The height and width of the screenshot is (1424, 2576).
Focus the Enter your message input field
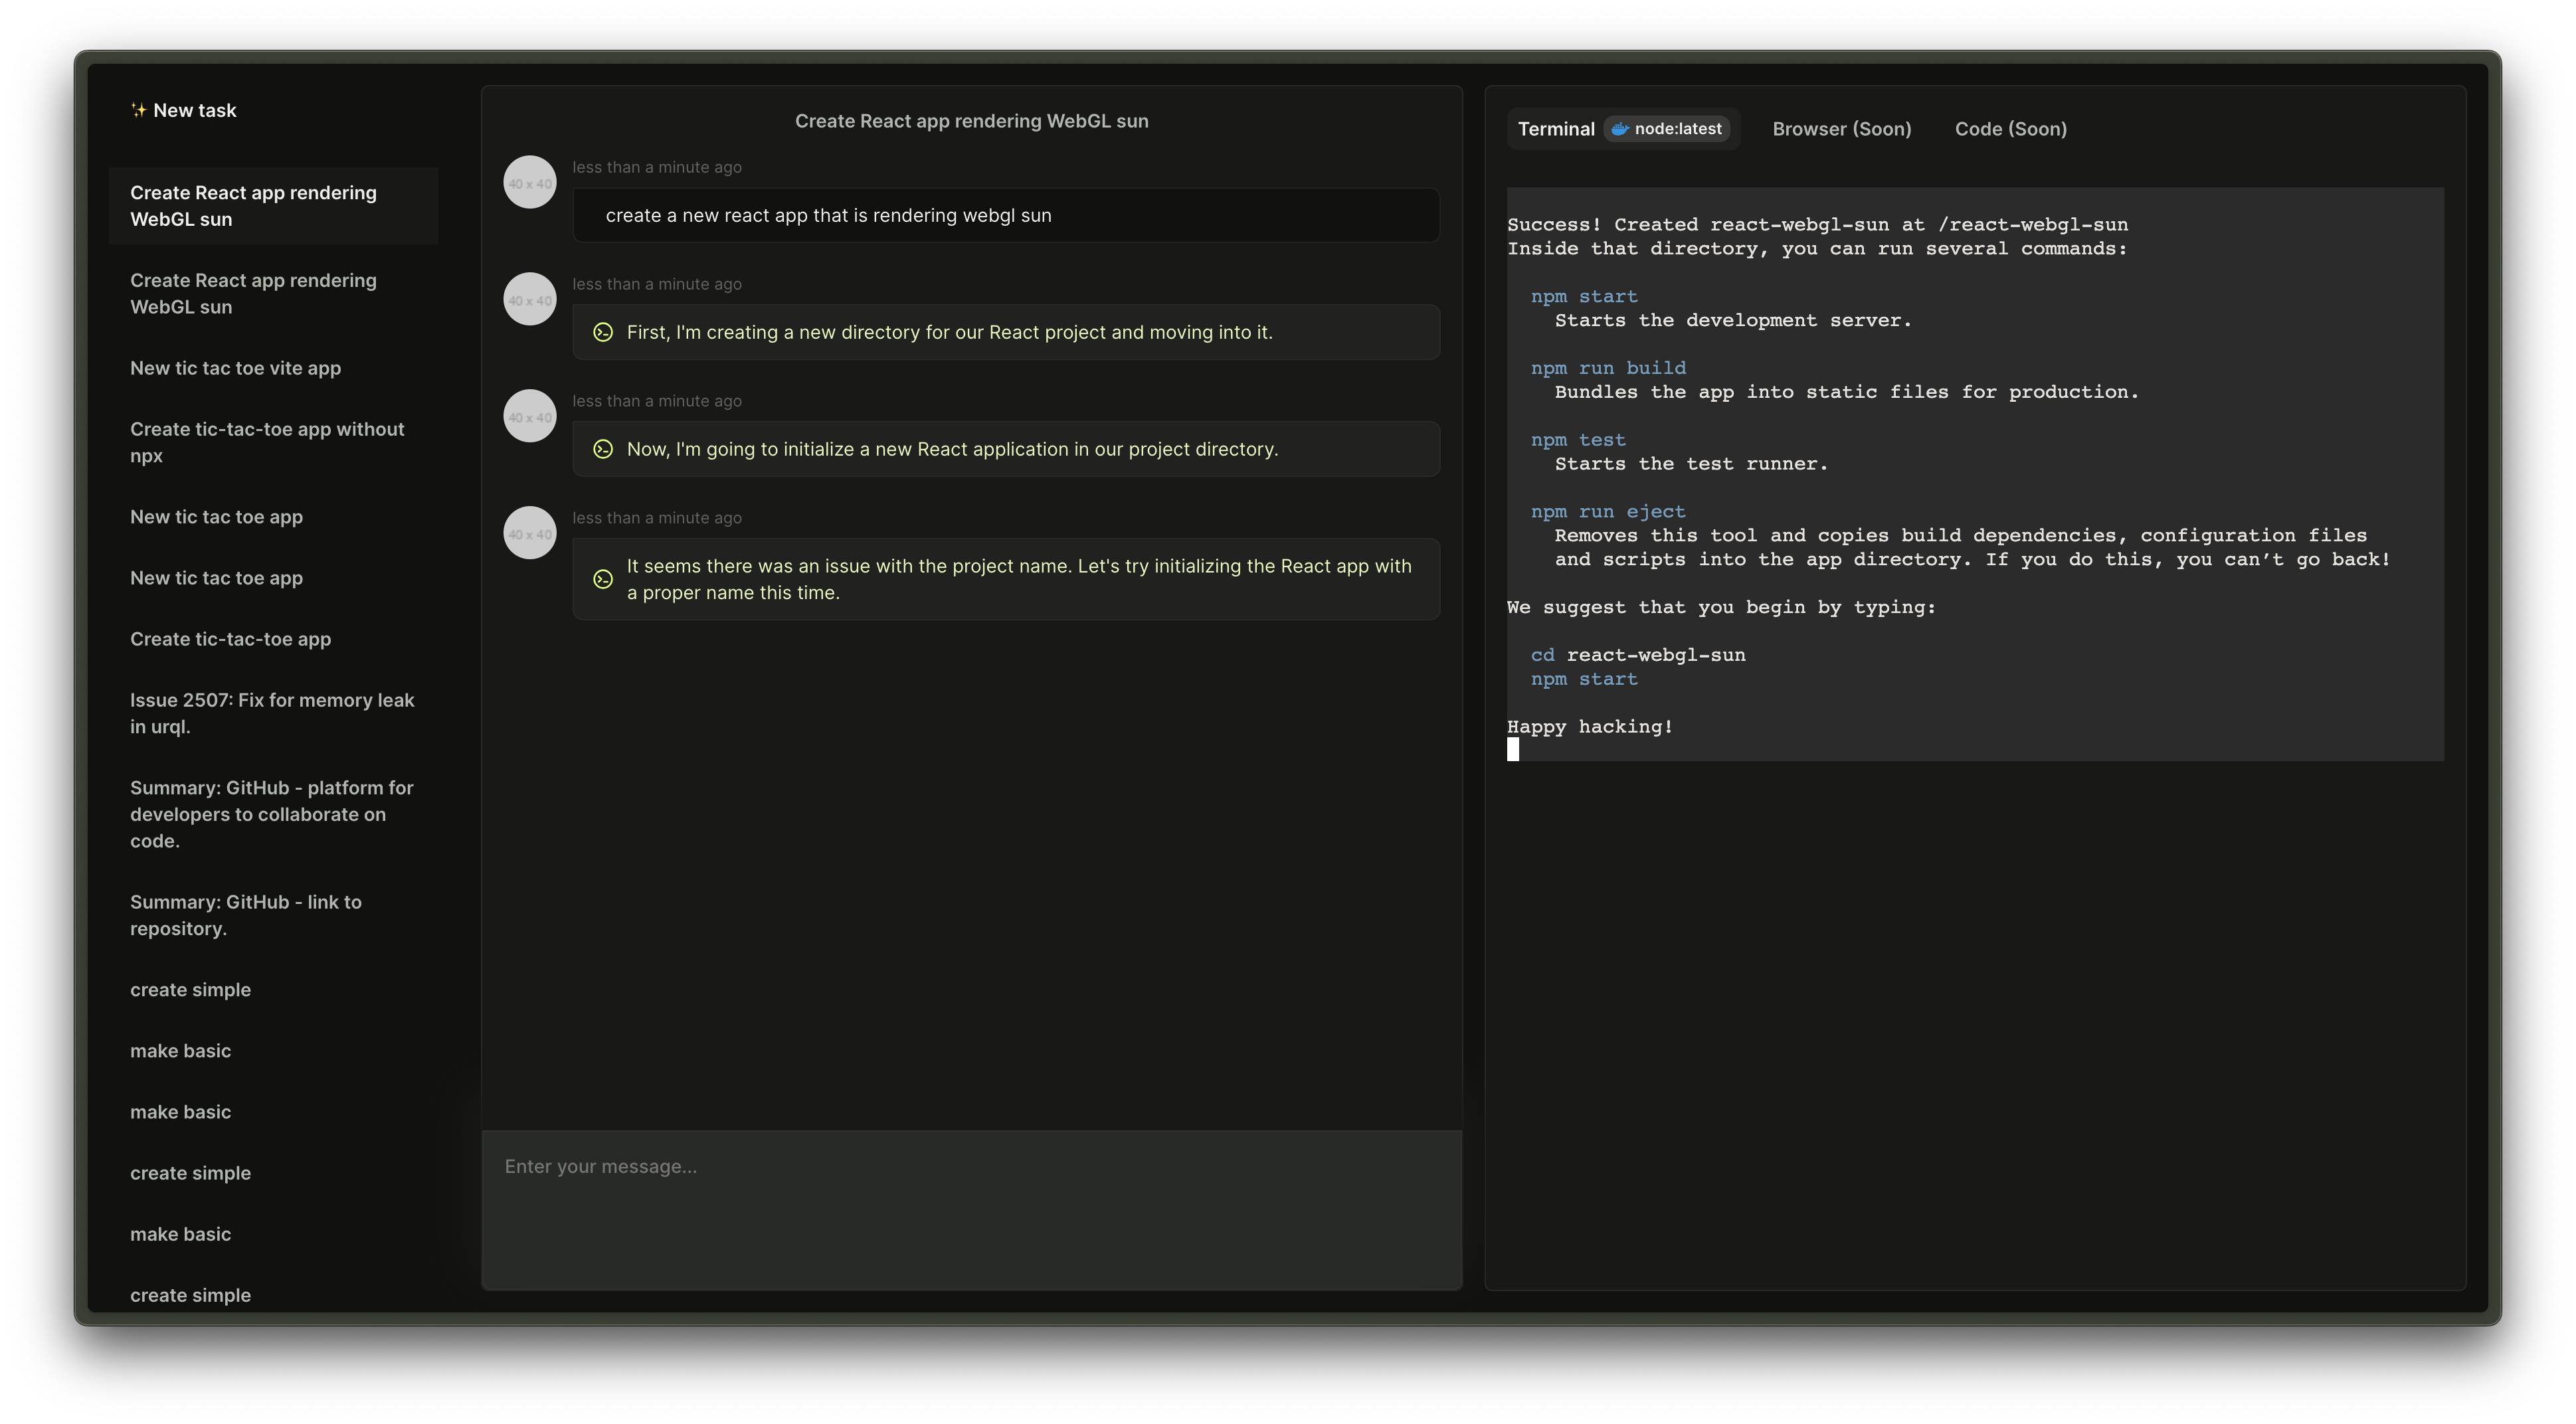(970, 1209)
